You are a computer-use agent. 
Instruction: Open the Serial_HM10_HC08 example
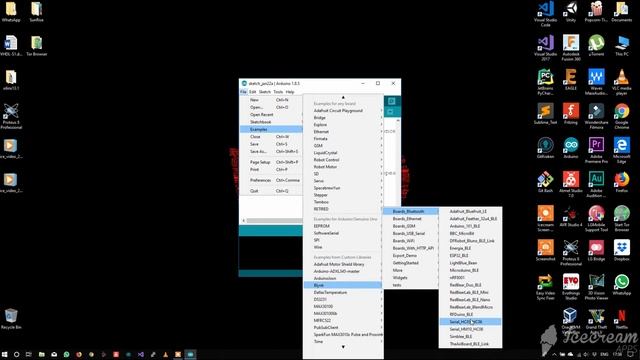pyautogui.click(x=470, y=329)
